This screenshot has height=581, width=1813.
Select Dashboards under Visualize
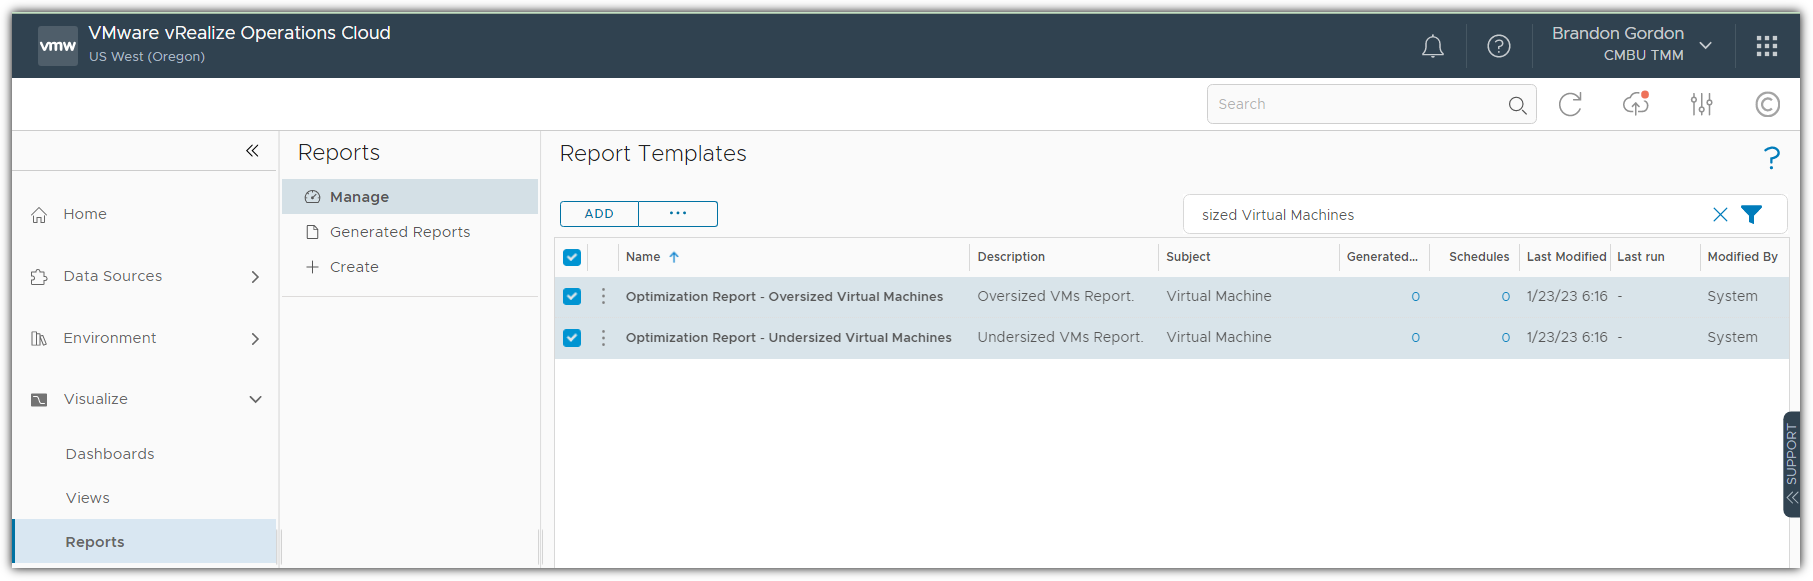coord(110,454)
